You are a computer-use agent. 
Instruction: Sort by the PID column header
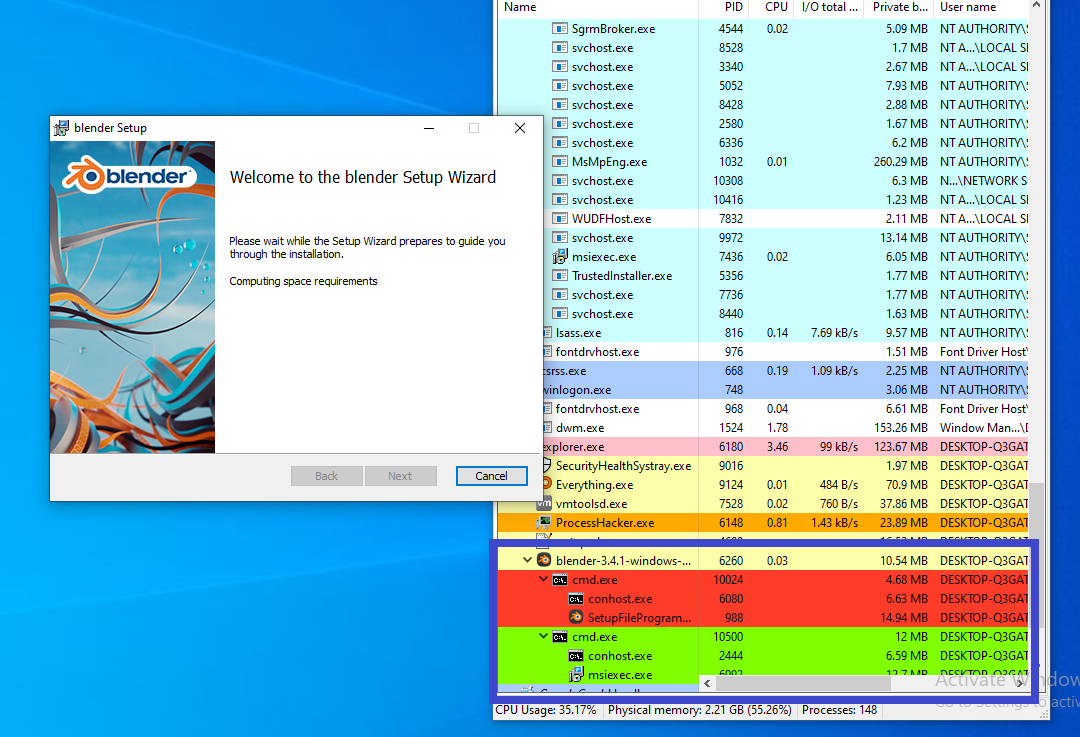733,7
